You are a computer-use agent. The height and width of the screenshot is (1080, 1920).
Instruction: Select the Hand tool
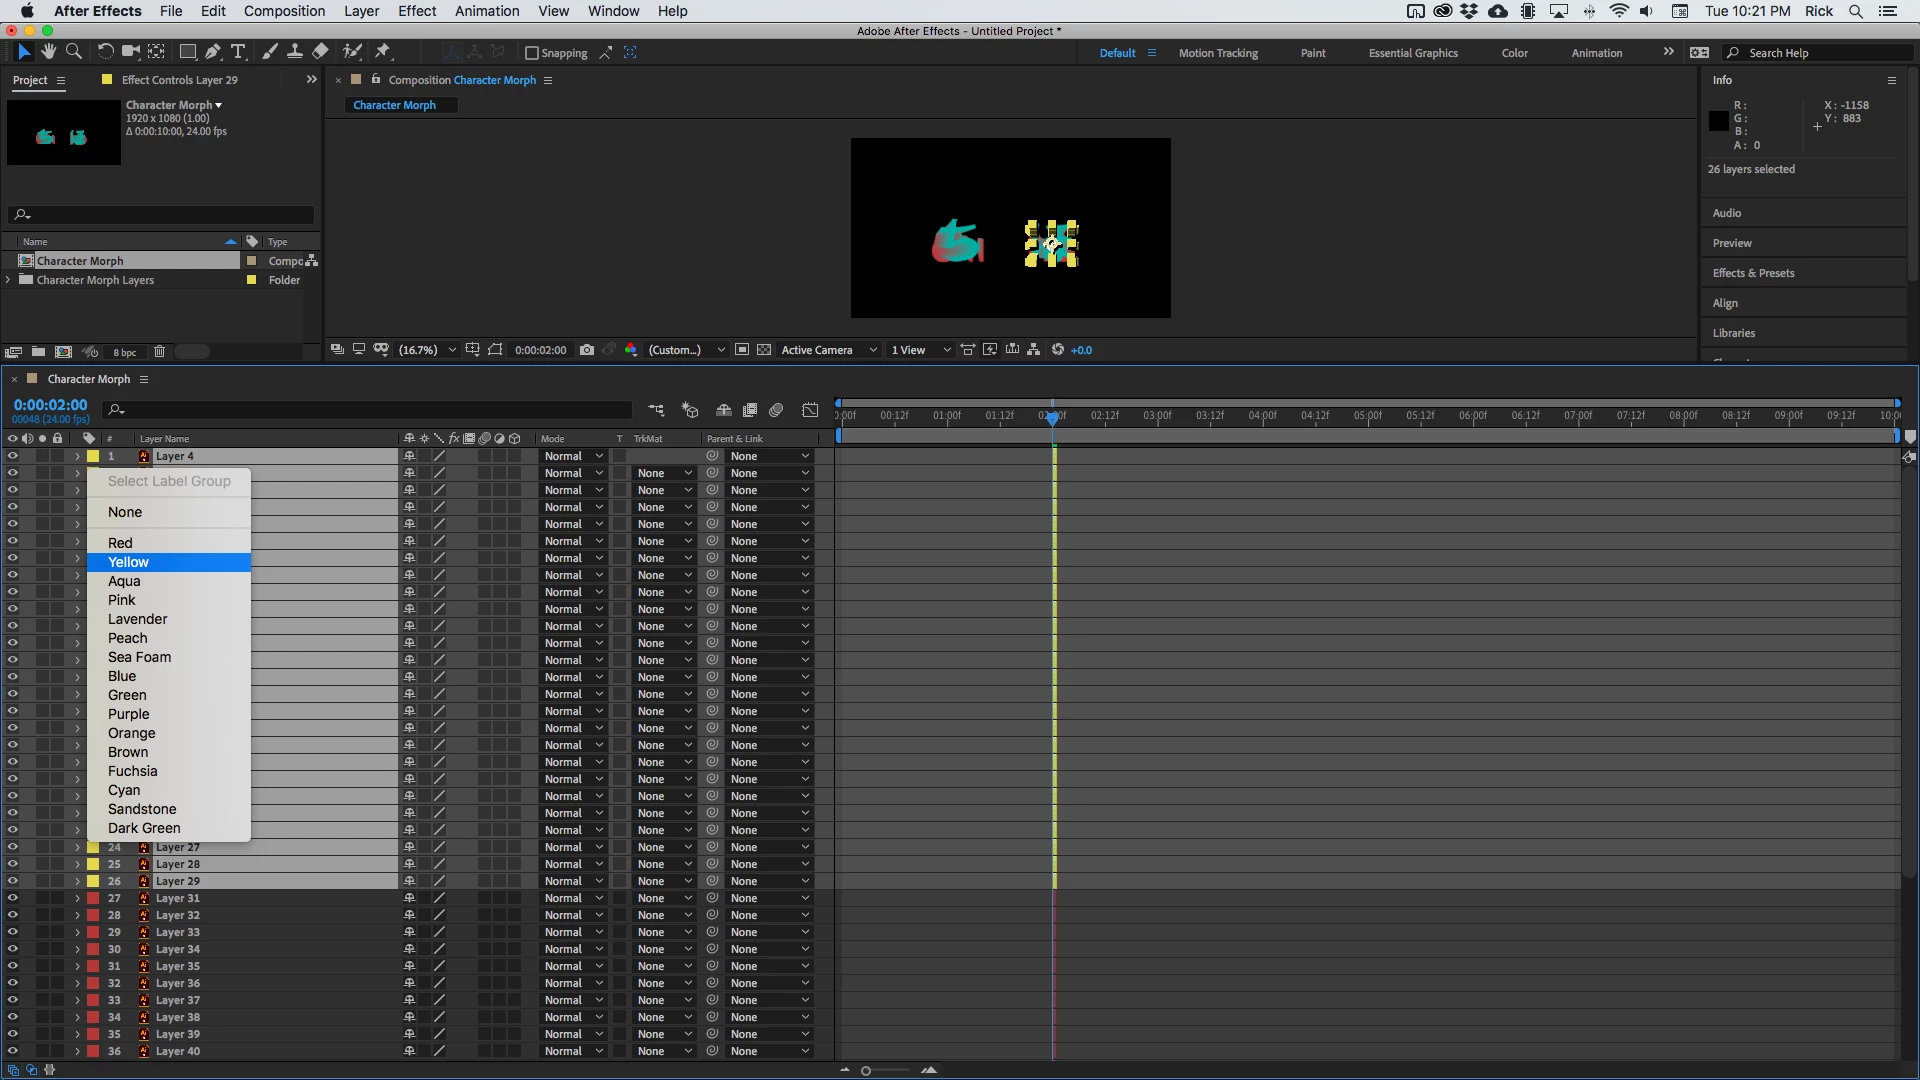(x=48, y=52)
